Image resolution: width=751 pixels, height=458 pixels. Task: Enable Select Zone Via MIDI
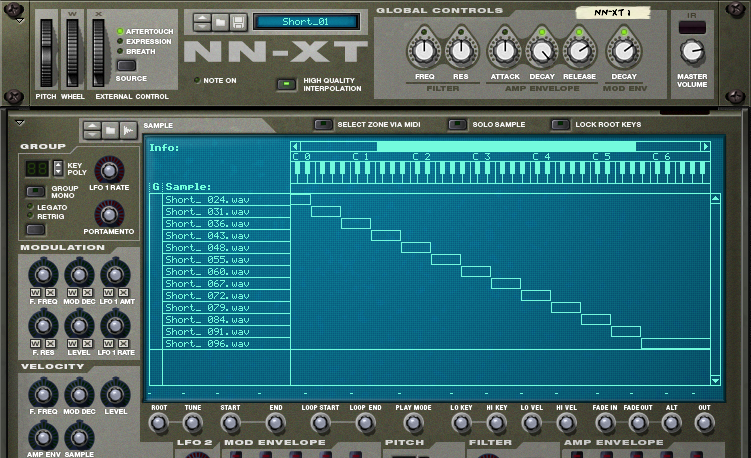coord(323,125)
